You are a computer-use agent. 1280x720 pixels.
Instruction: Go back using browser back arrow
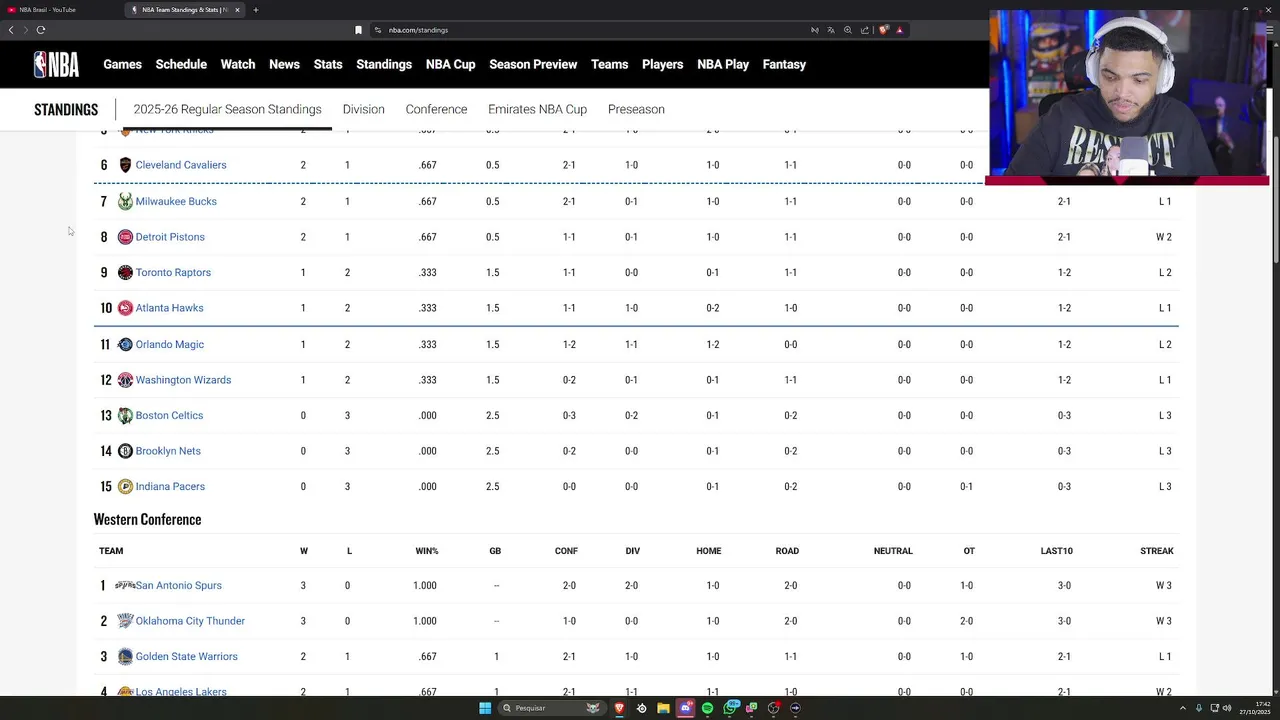click(x=11, y=30)
